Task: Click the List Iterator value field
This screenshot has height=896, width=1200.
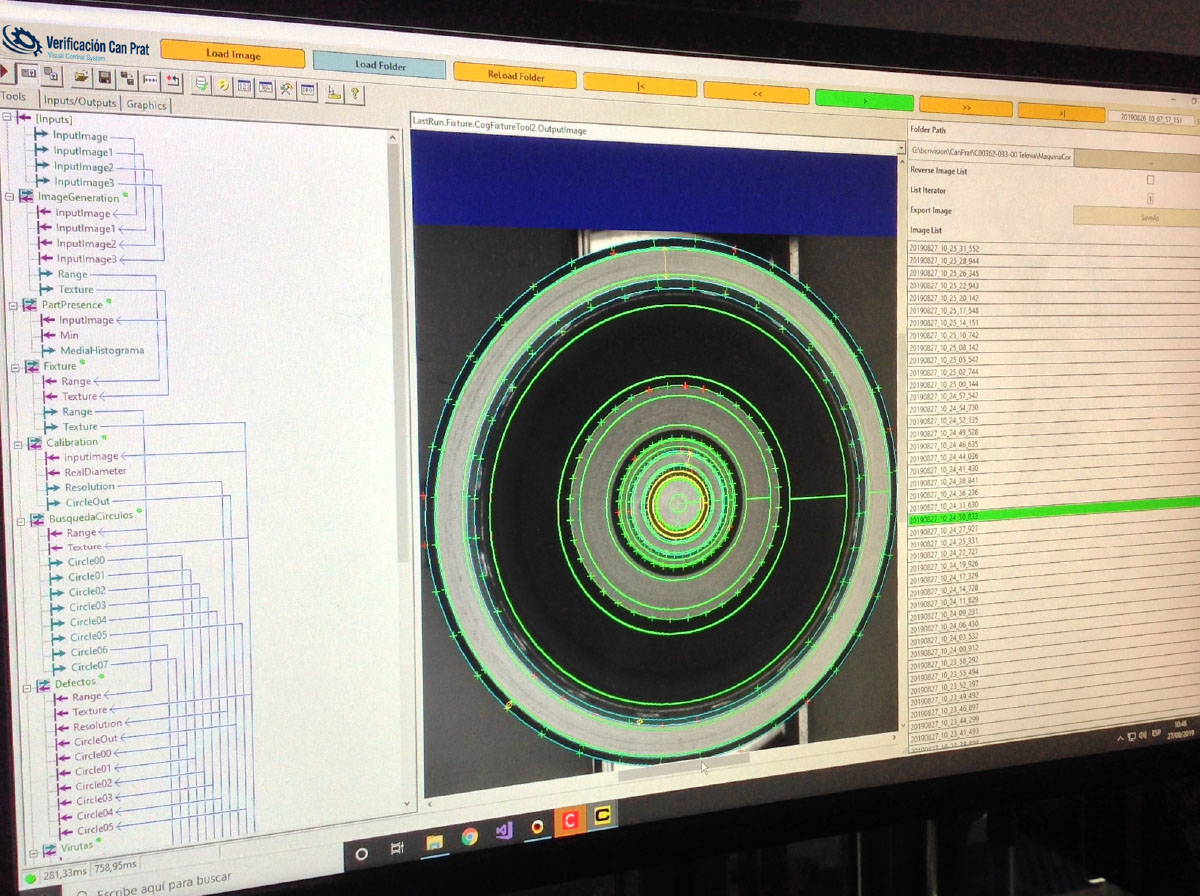Action: click(x=1150, y=198)
